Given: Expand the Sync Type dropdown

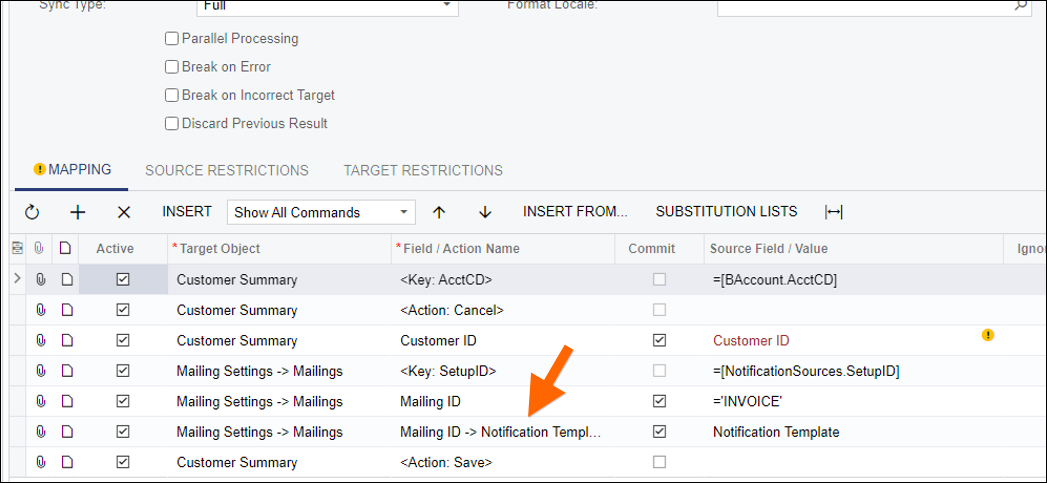Looking at the screenshot, I should 446,5.
